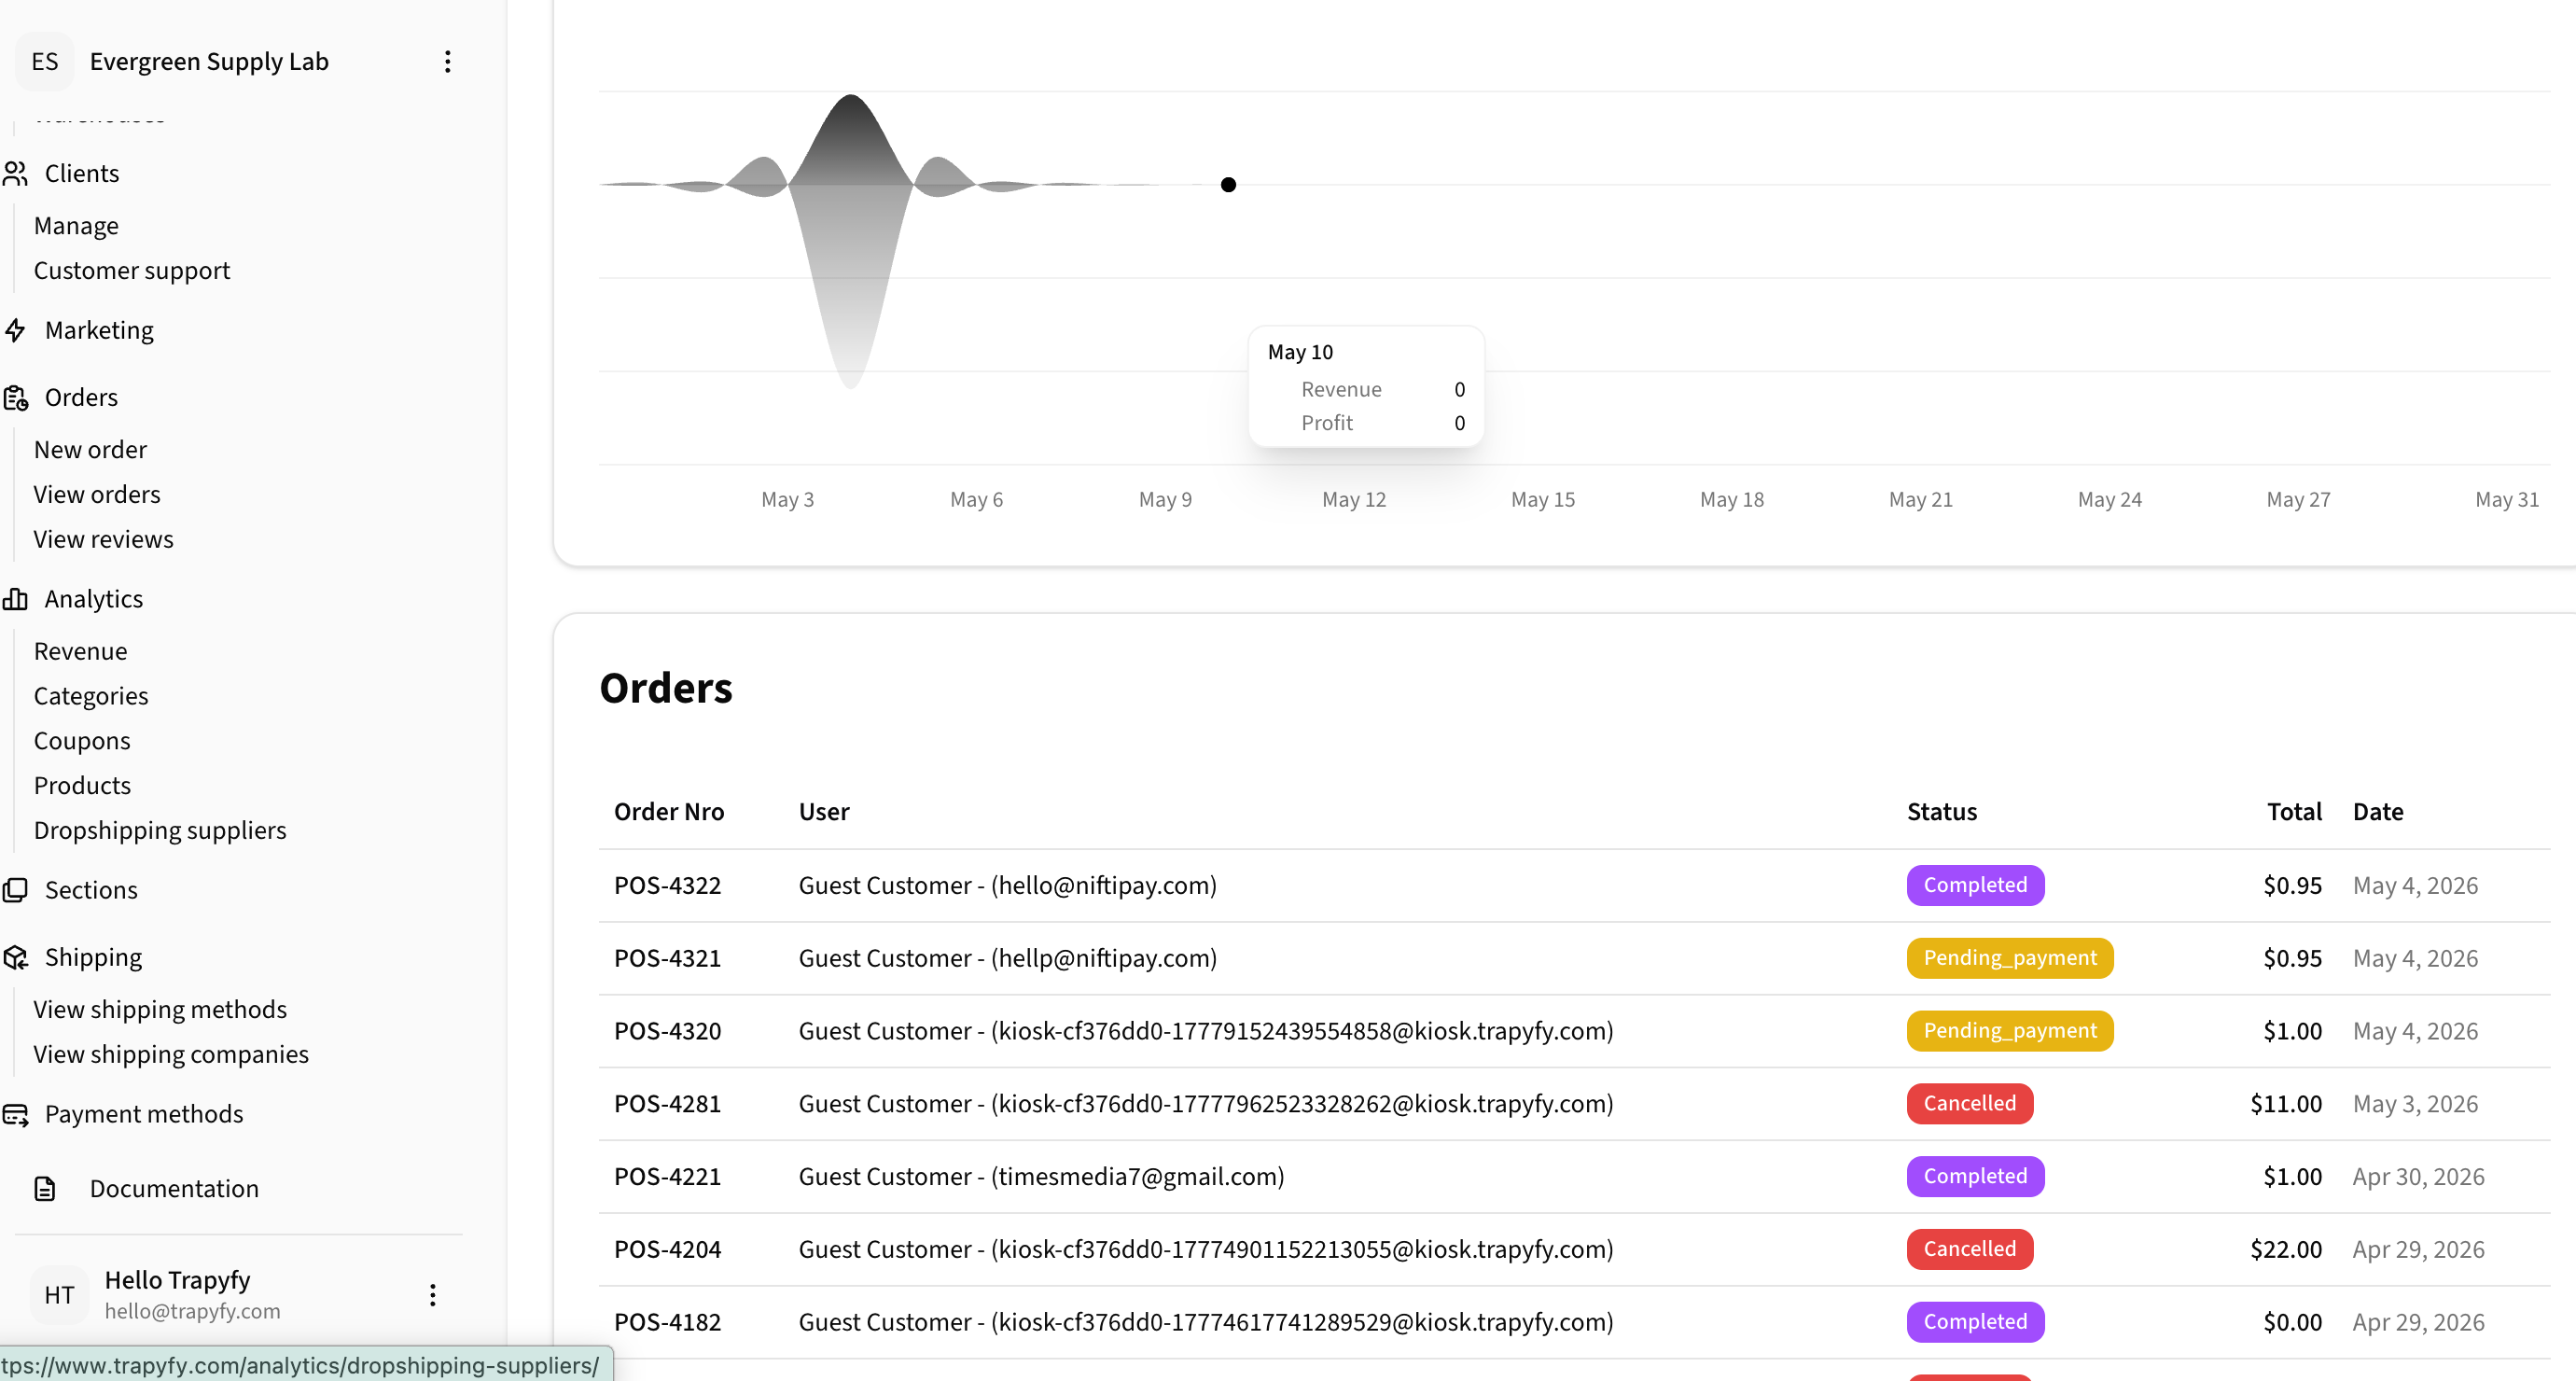2576x1381 pixels.
Task: Click the Total column header
Action: tap(2294, 812)
